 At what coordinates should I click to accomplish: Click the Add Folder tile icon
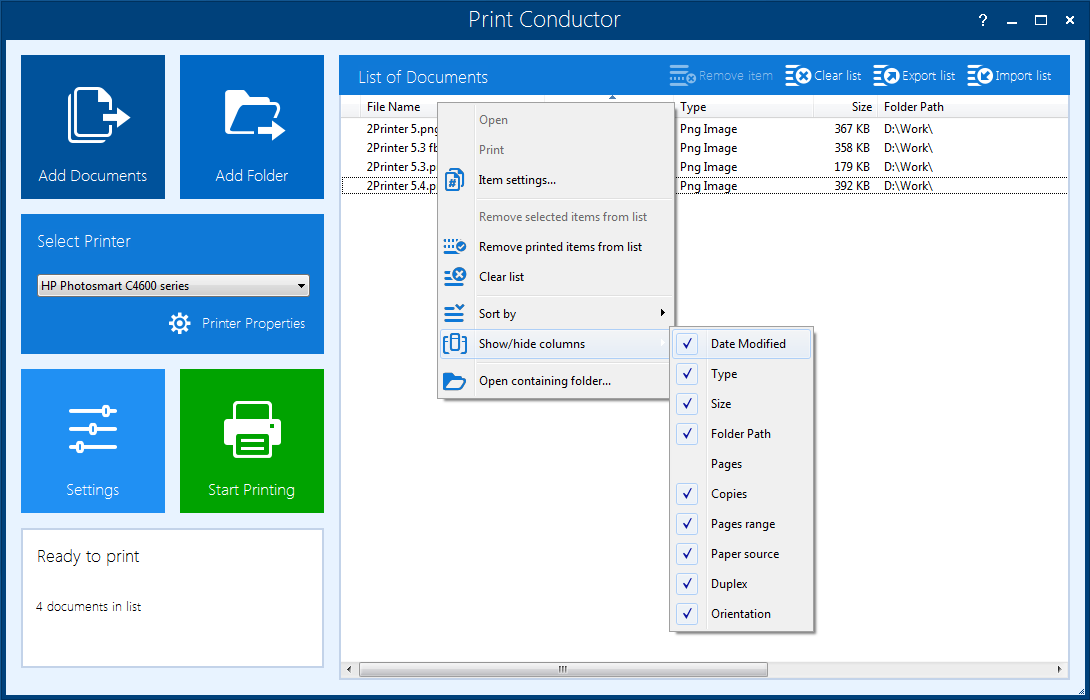[254, 116]
